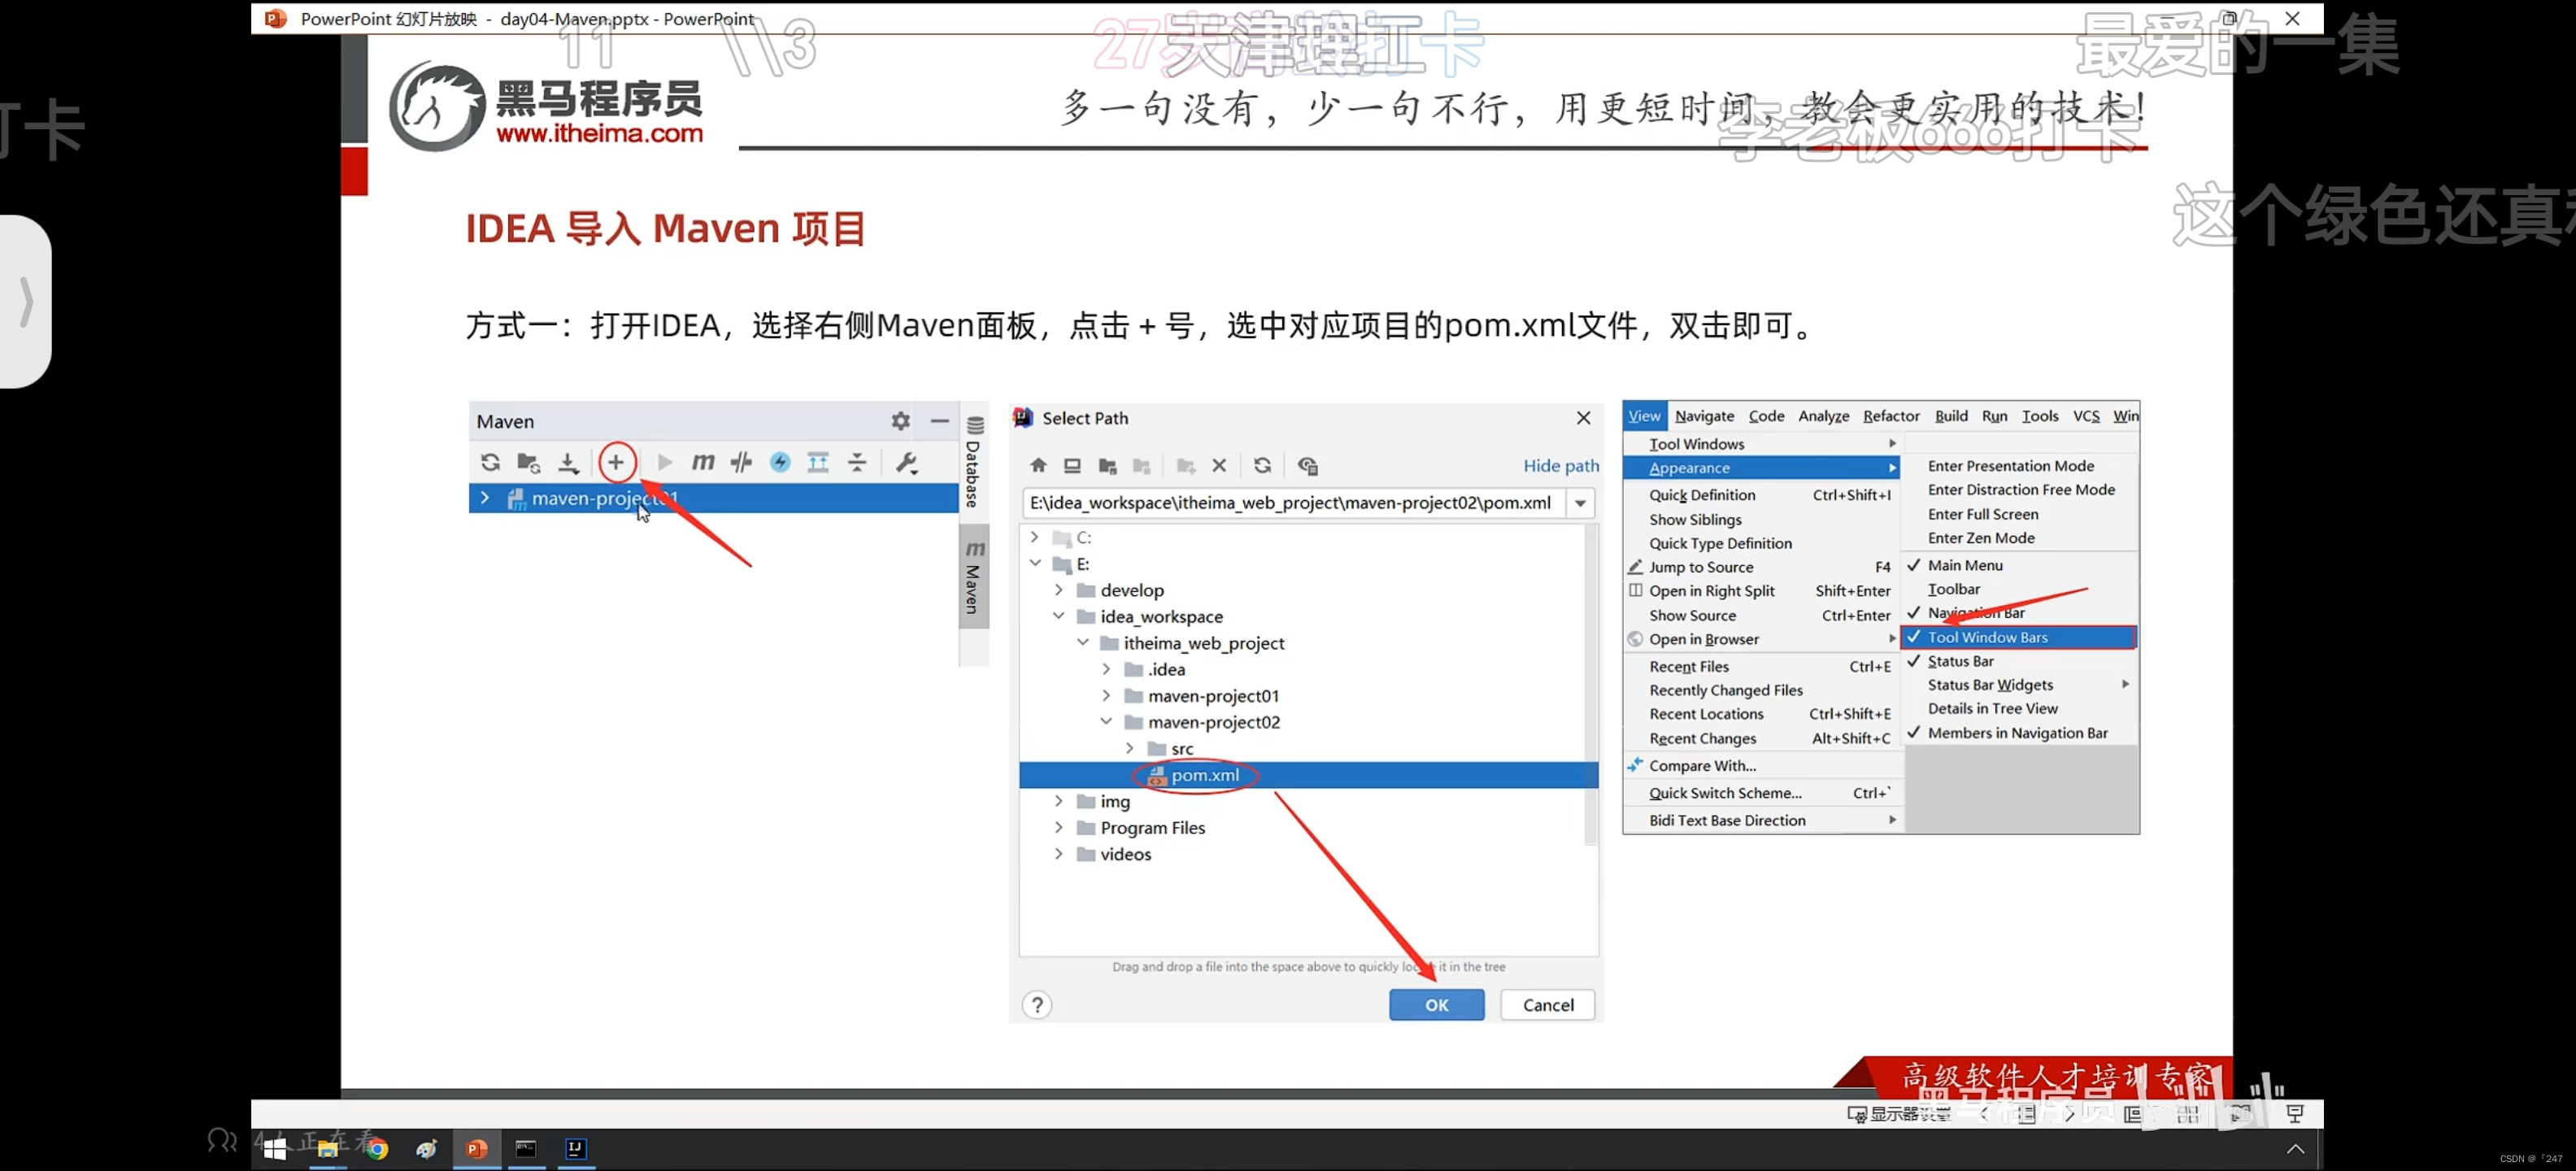Image resolution: width=2576 pixels, height=1171 pixels.
Task: Click Maven run play icon
Action: [664, 462]
